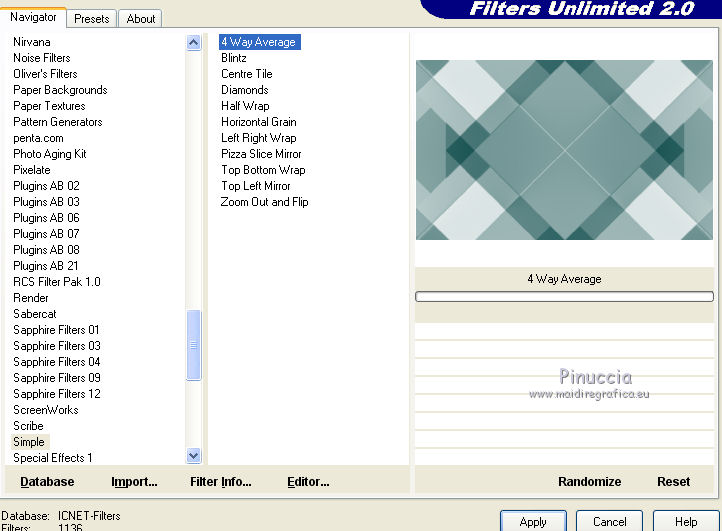Select Top Left Mirror filter
The image size is (722, 531).
256,186
